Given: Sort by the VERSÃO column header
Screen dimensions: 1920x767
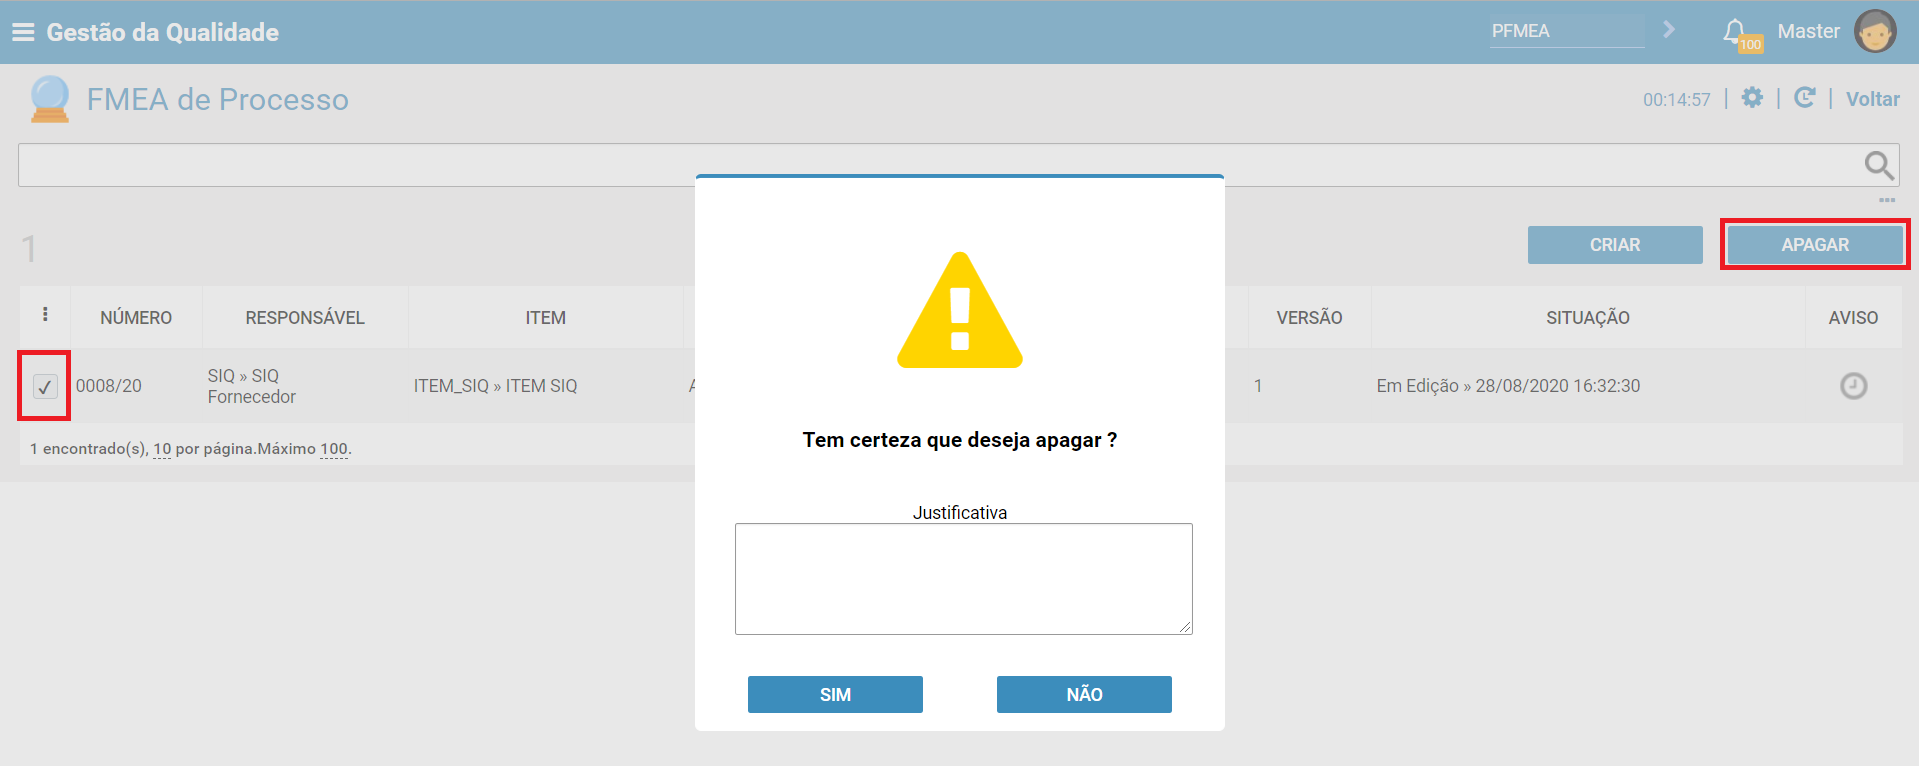Looking at the screenshot, I should point(1309,318).
